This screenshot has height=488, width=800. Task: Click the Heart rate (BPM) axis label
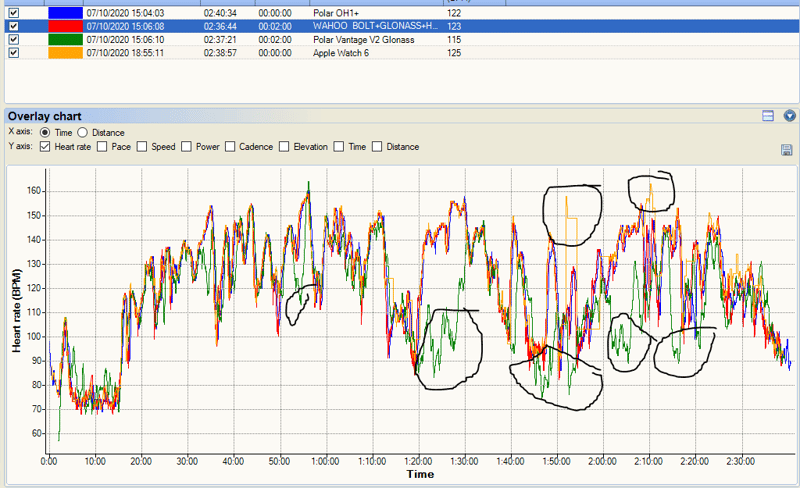17,311
